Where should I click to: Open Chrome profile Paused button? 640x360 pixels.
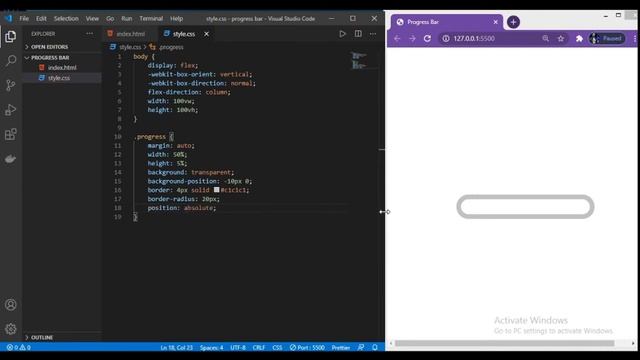pyautogui.click(x=607, y=38)
